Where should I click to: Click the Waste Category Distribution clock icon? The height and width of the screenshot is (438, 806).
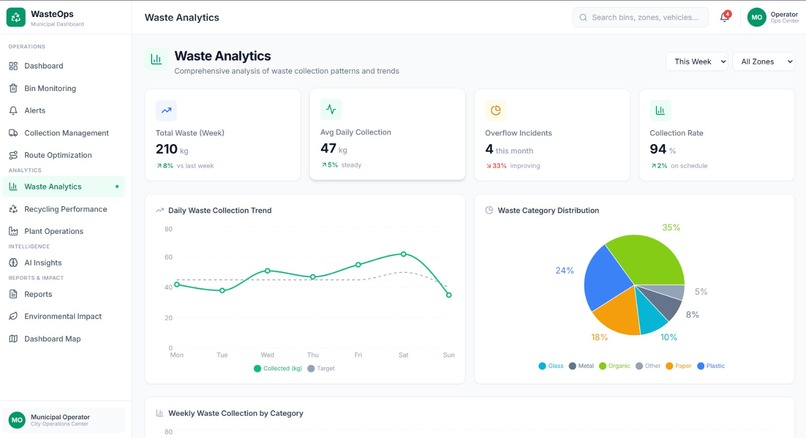(489, 210)
